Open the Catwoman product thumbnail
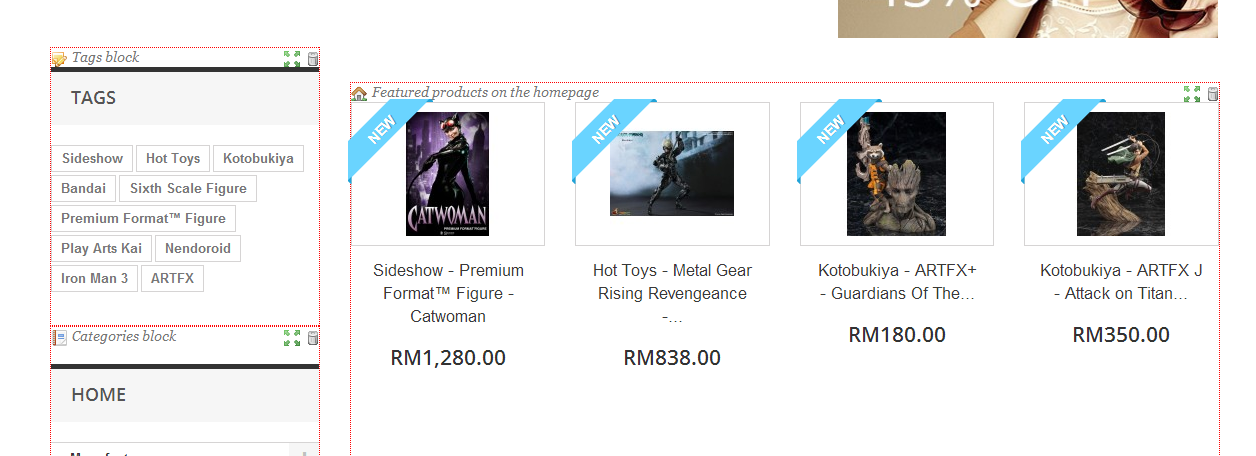The width and height of the screenshot is (1256, 456). tap(447, 174)
